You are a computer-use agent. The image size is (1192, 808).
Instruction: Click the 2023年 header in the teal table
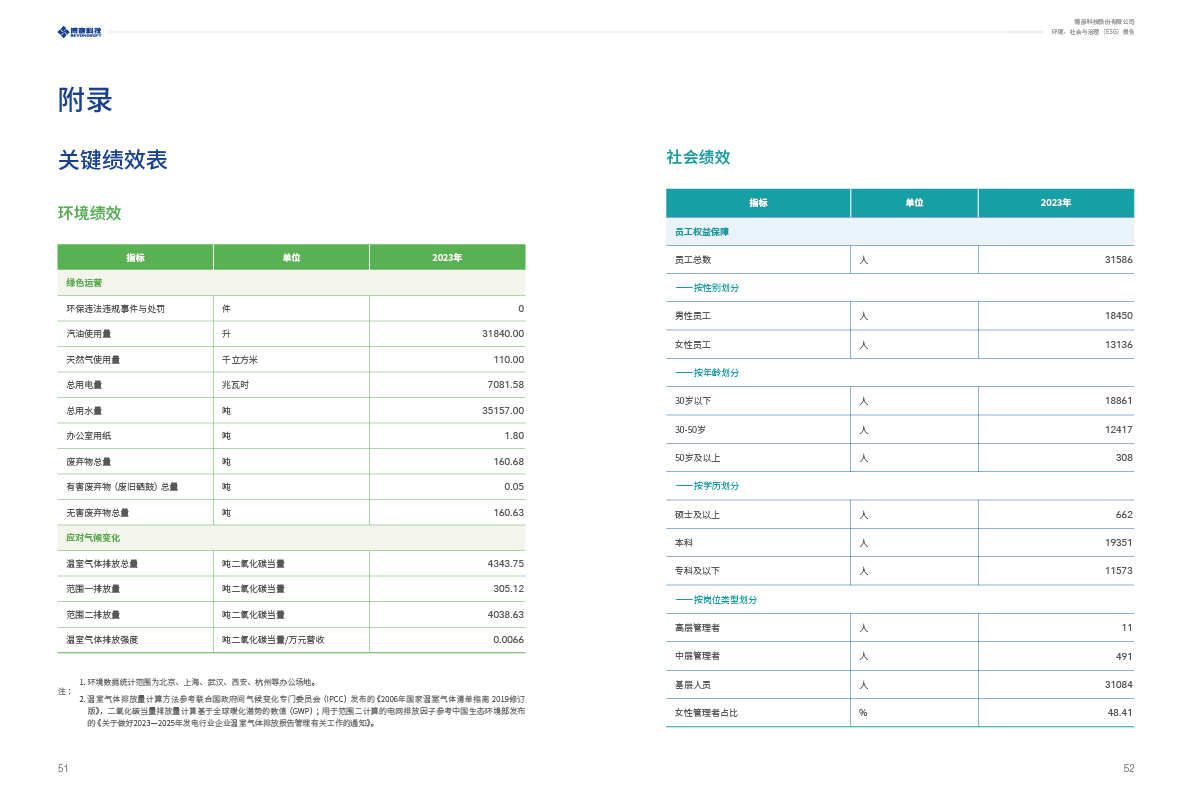[x=1055, y=203]
